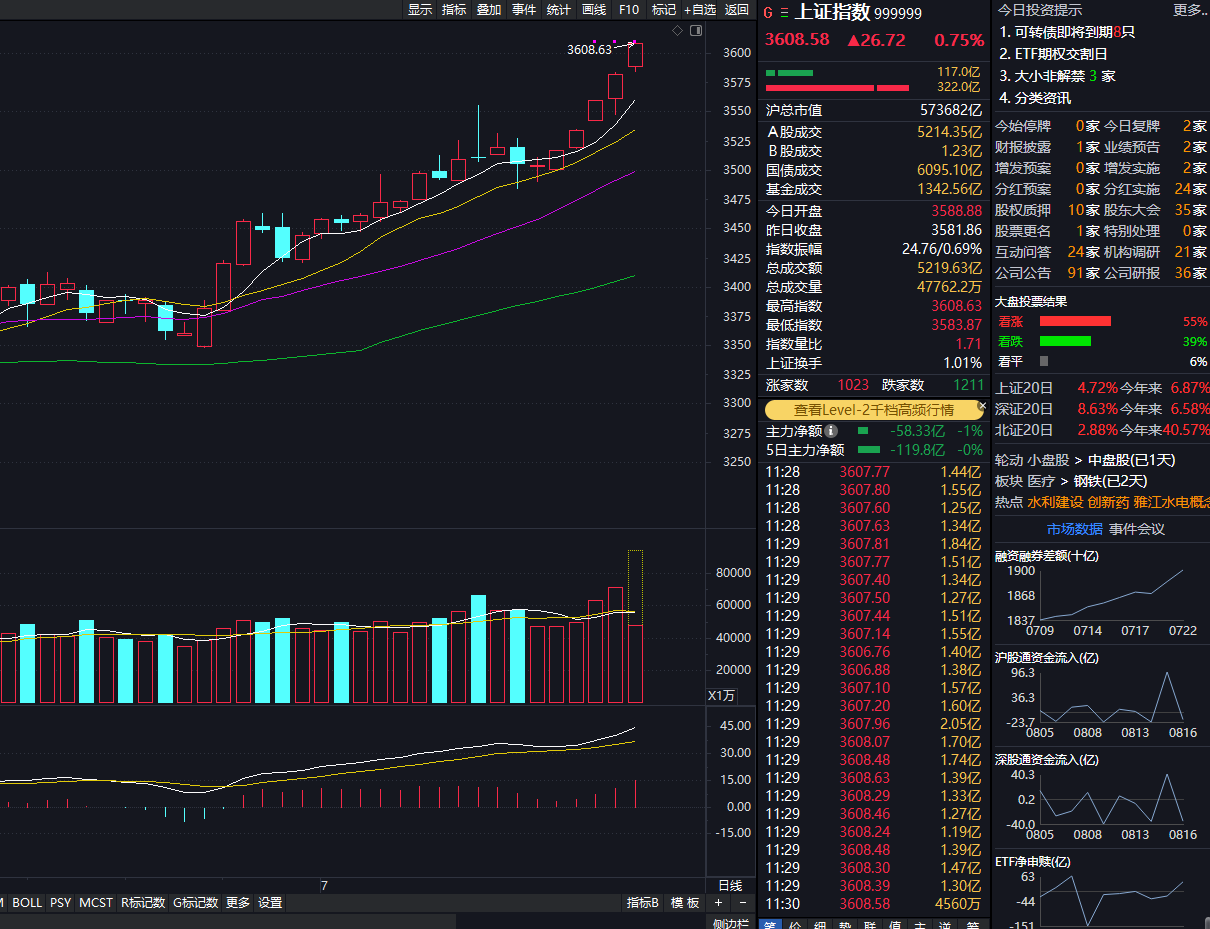Open the 日线 period selector
The image size is (1210, 929).
point(730,886)
